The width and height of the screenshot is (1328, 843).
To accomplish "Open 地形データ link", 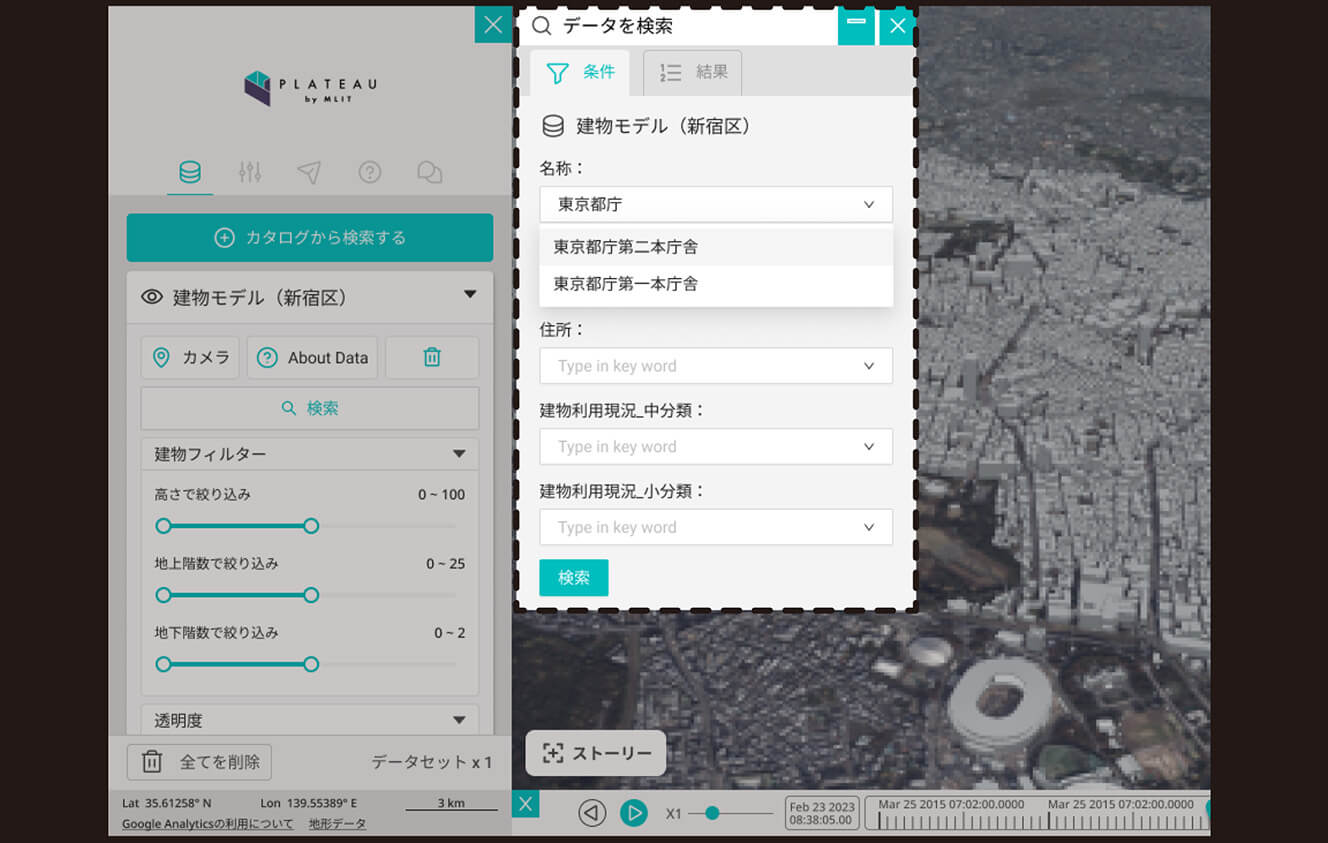I will (337, 824).
